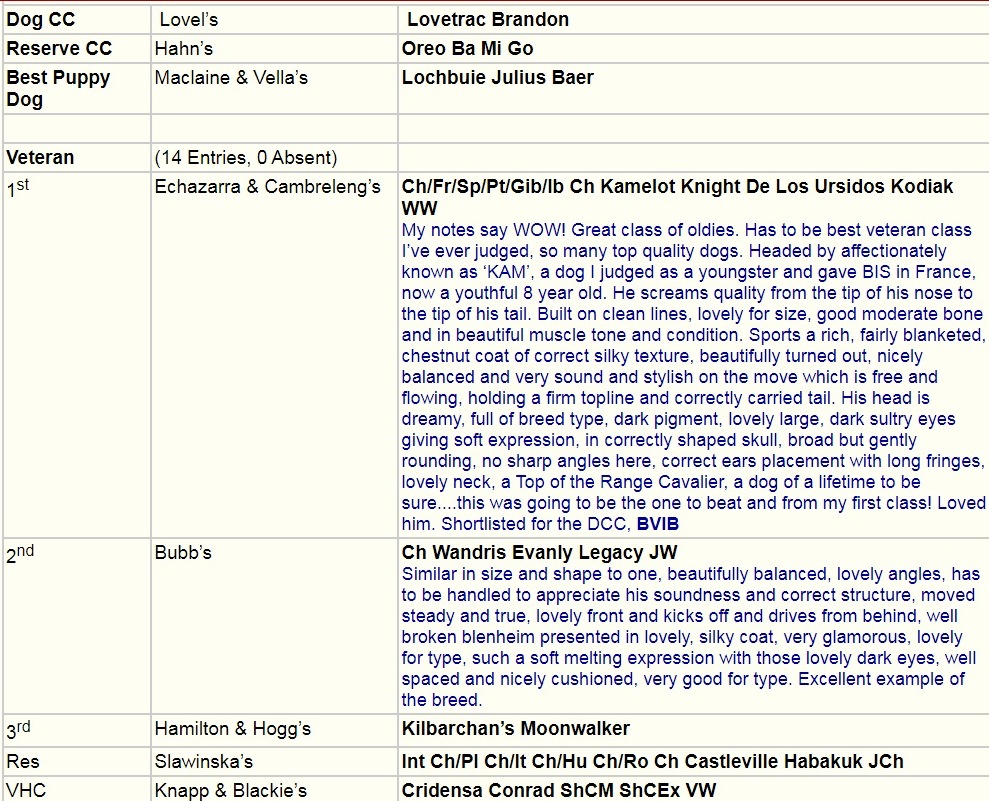Viewport: 989px width, 801px height.
Task: Select the 2nd place label
Action: pos(20,554)
